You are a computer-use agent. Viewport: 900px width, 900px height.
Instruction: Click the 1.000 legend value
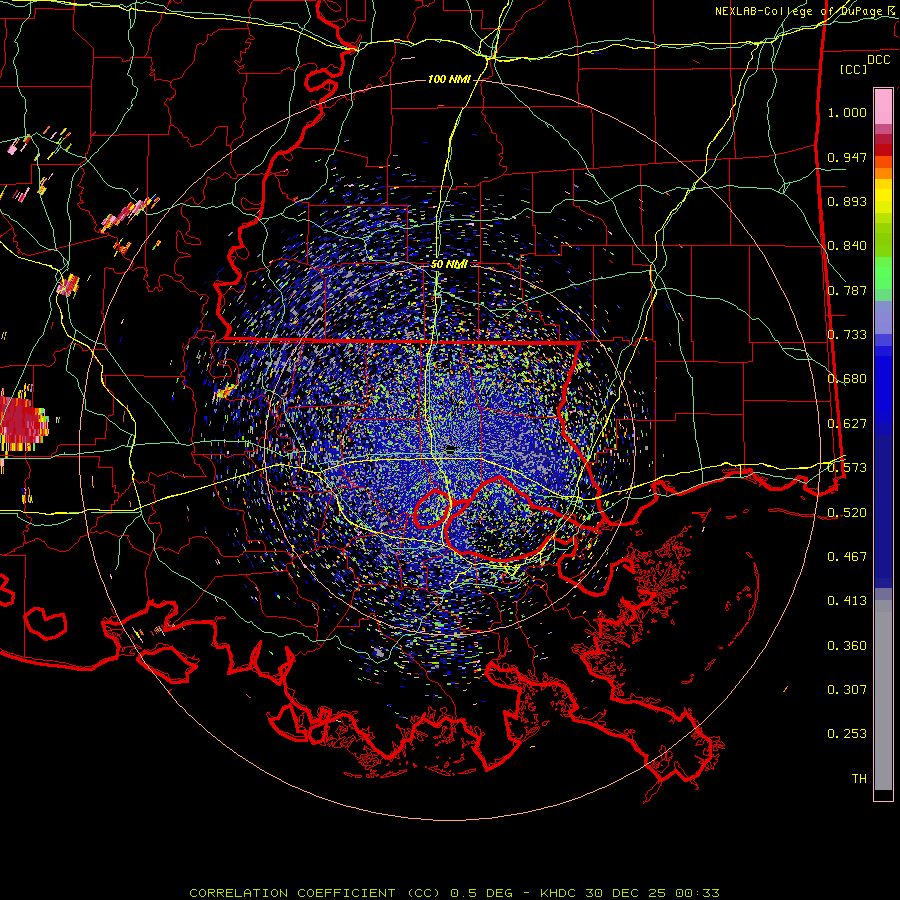coord(847,112)
